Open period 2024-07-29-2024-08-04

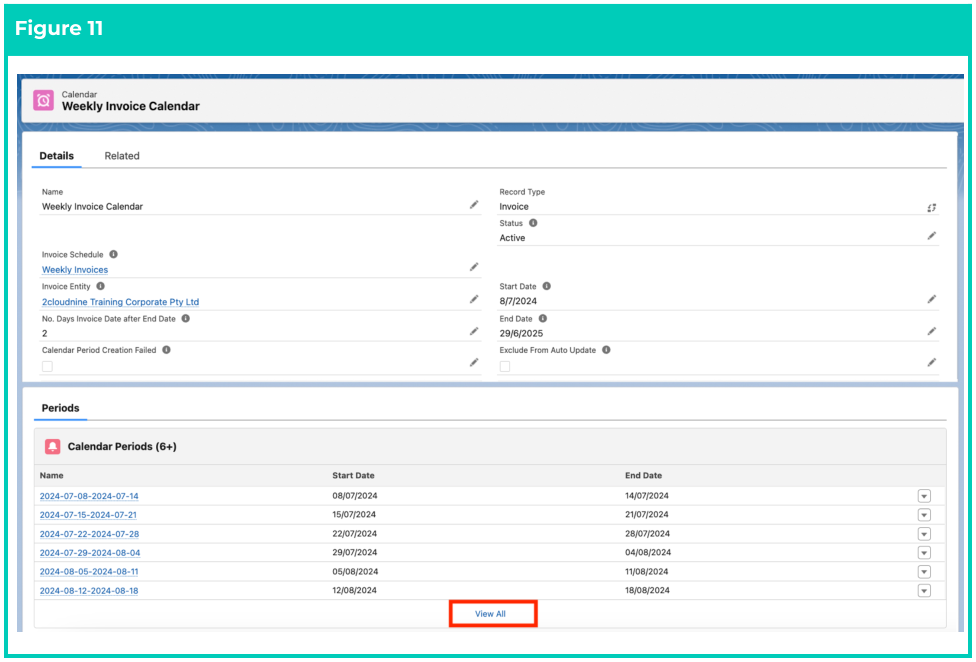point(90,552)
